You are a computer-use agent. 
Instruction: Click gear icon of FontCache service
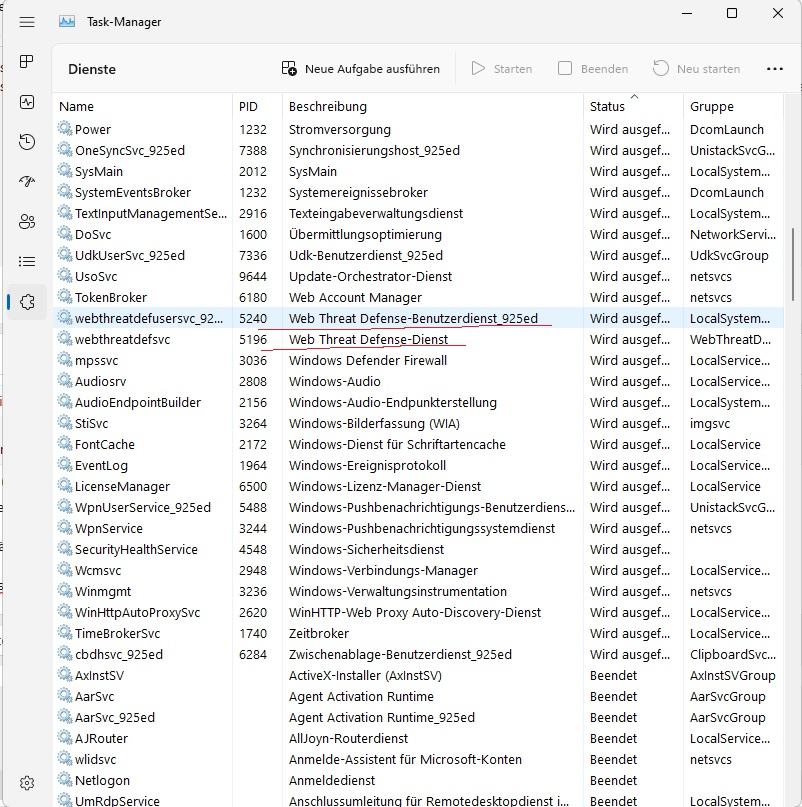pyautogui.click(x=65, y=443)
